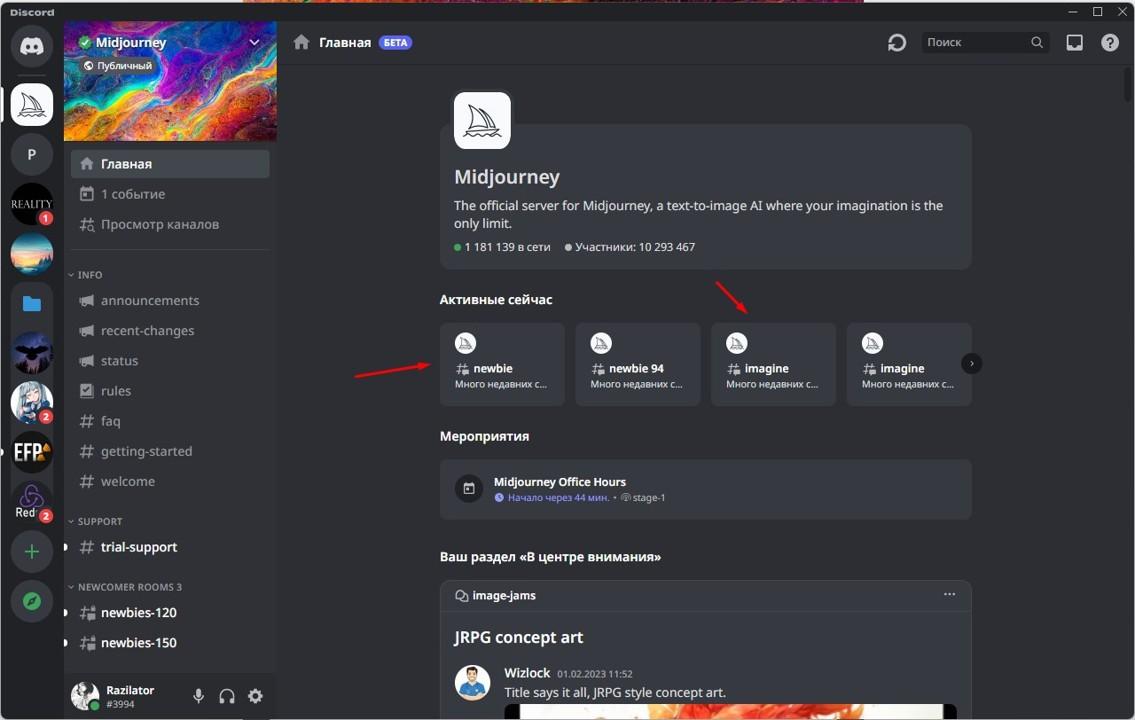Viewport: 1135px width, 720px height.
Task: Open 1 событие events entry
Action: [170, 194]
